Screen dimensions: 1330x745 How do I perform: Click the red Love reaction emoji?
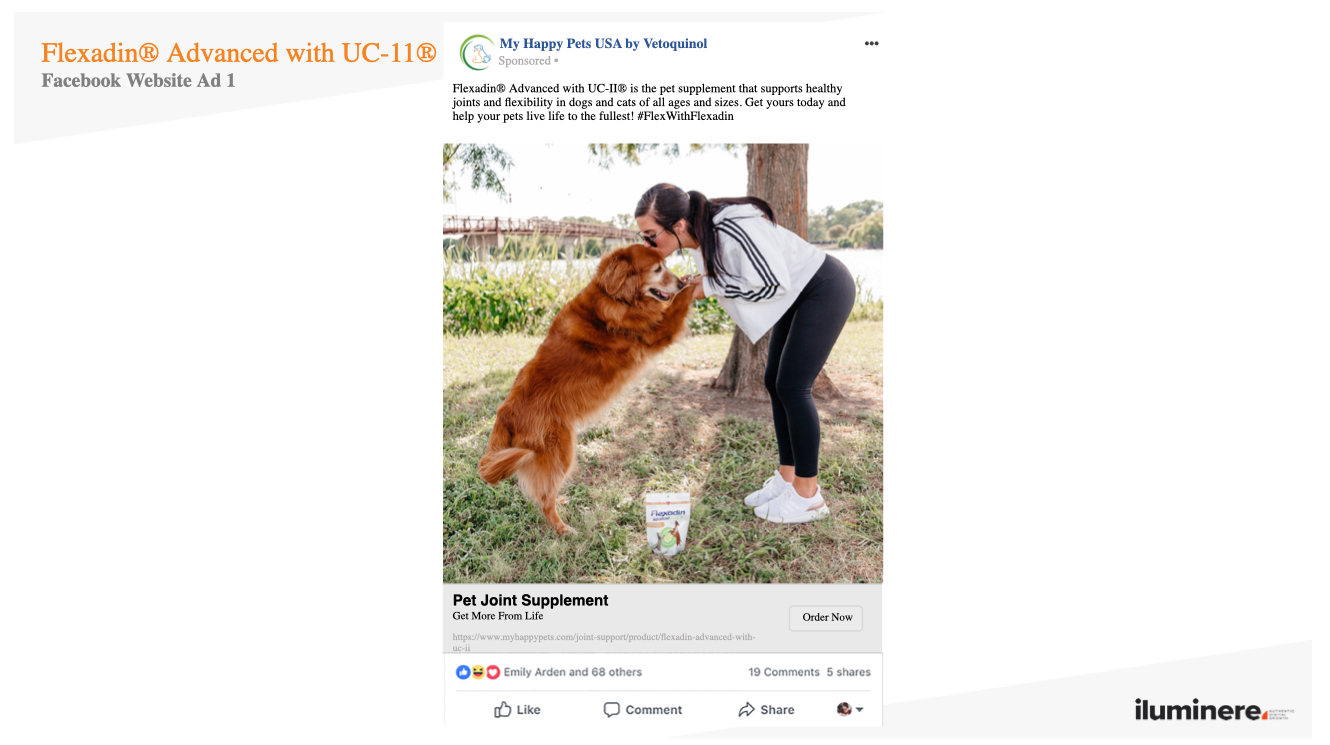(493, 672)
